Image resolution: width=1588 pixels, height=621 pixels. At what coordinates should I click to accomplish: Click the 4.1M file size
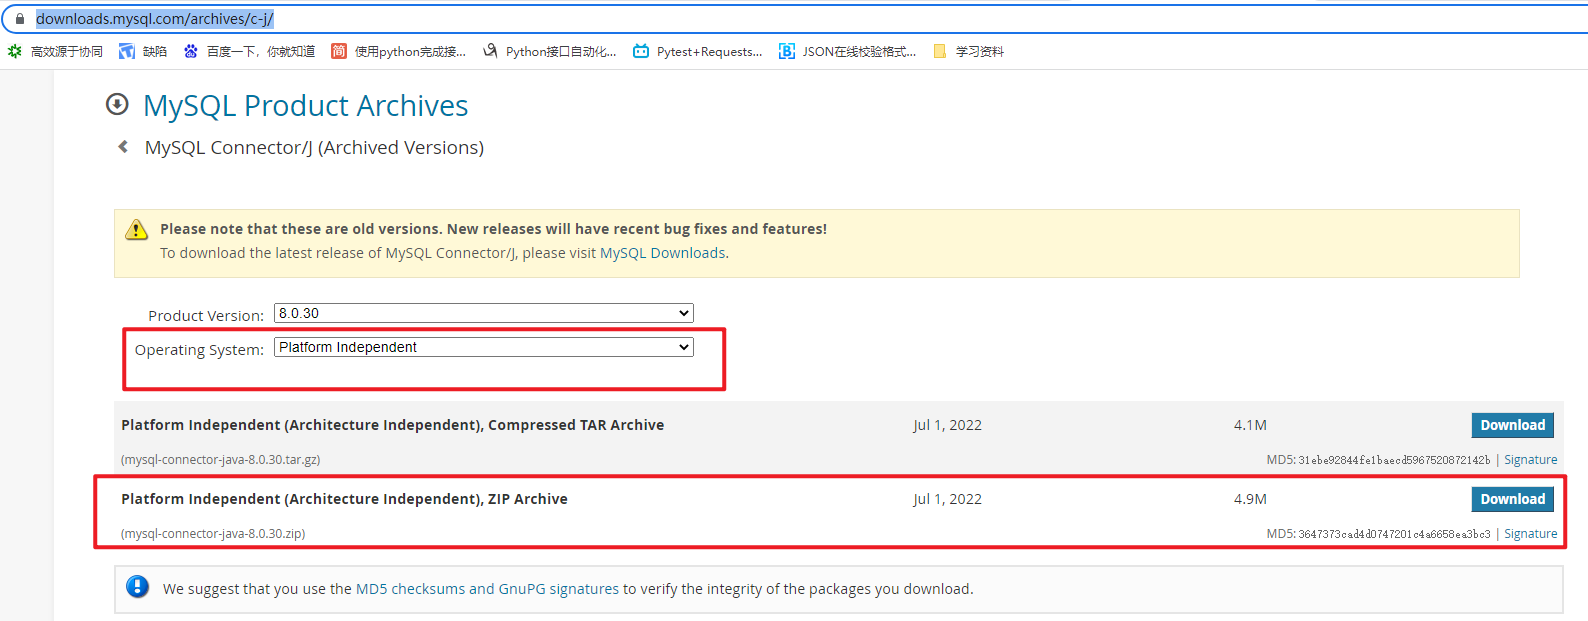pyautogui.click(x=1250, y=425)
